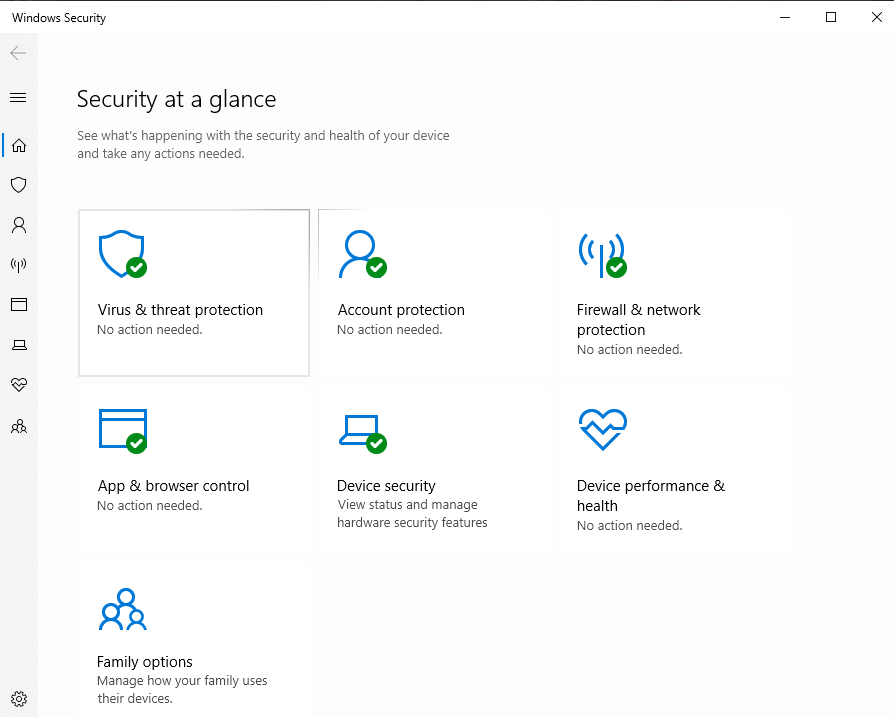Close the Windows Security window

tap(877, 17)
